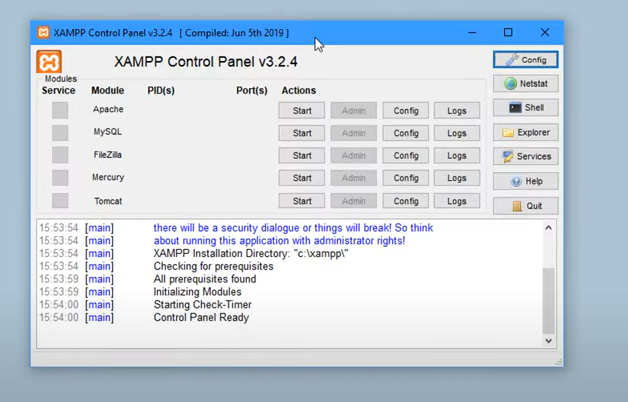Click 'there will be a security dialogue' line
Image resolution: width=628 pixels, height=402 pixels.
point(293,228)
